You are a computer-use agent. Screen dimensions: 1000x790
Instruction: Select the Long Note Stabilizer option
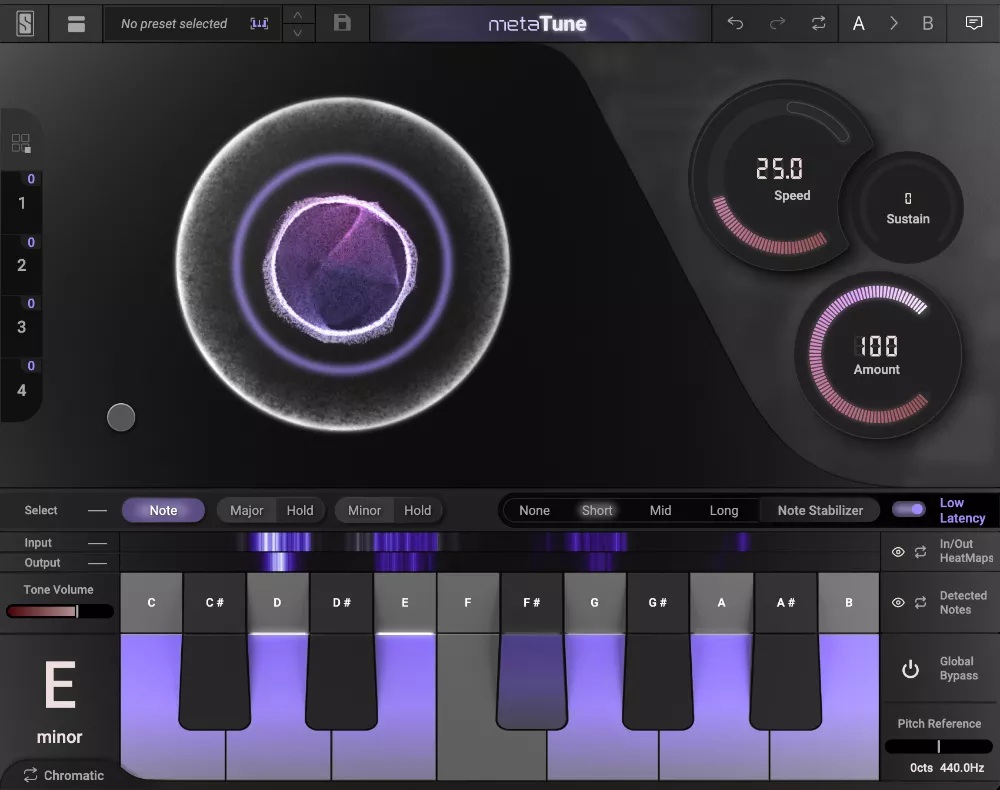723,510
